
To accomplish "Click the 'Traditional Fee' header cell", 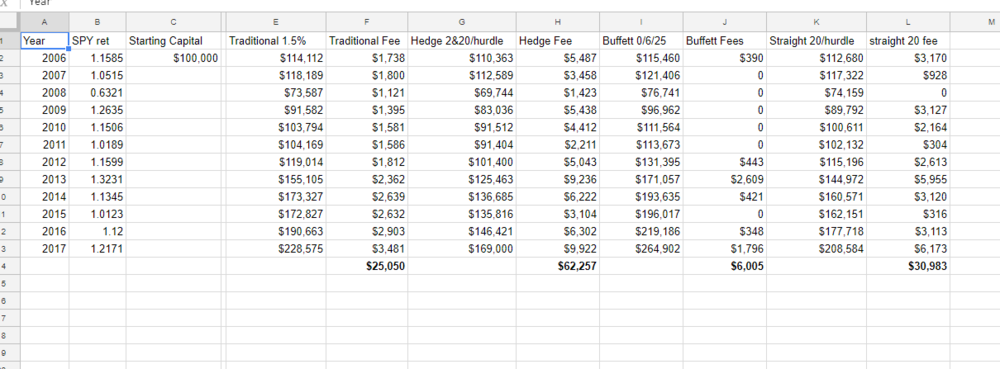I will pyautogui.click(x=367, y=41).
